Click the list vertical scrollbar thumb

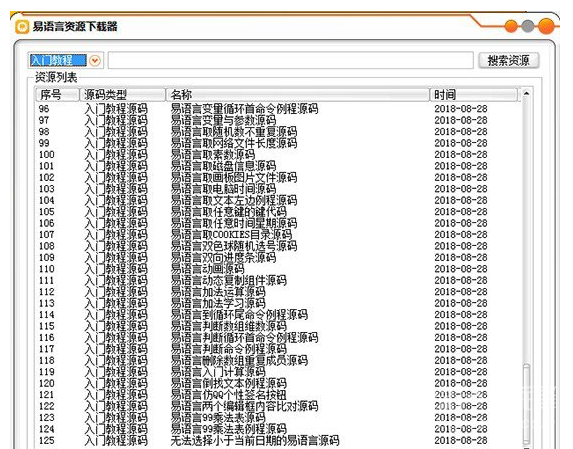coord(526,403)
